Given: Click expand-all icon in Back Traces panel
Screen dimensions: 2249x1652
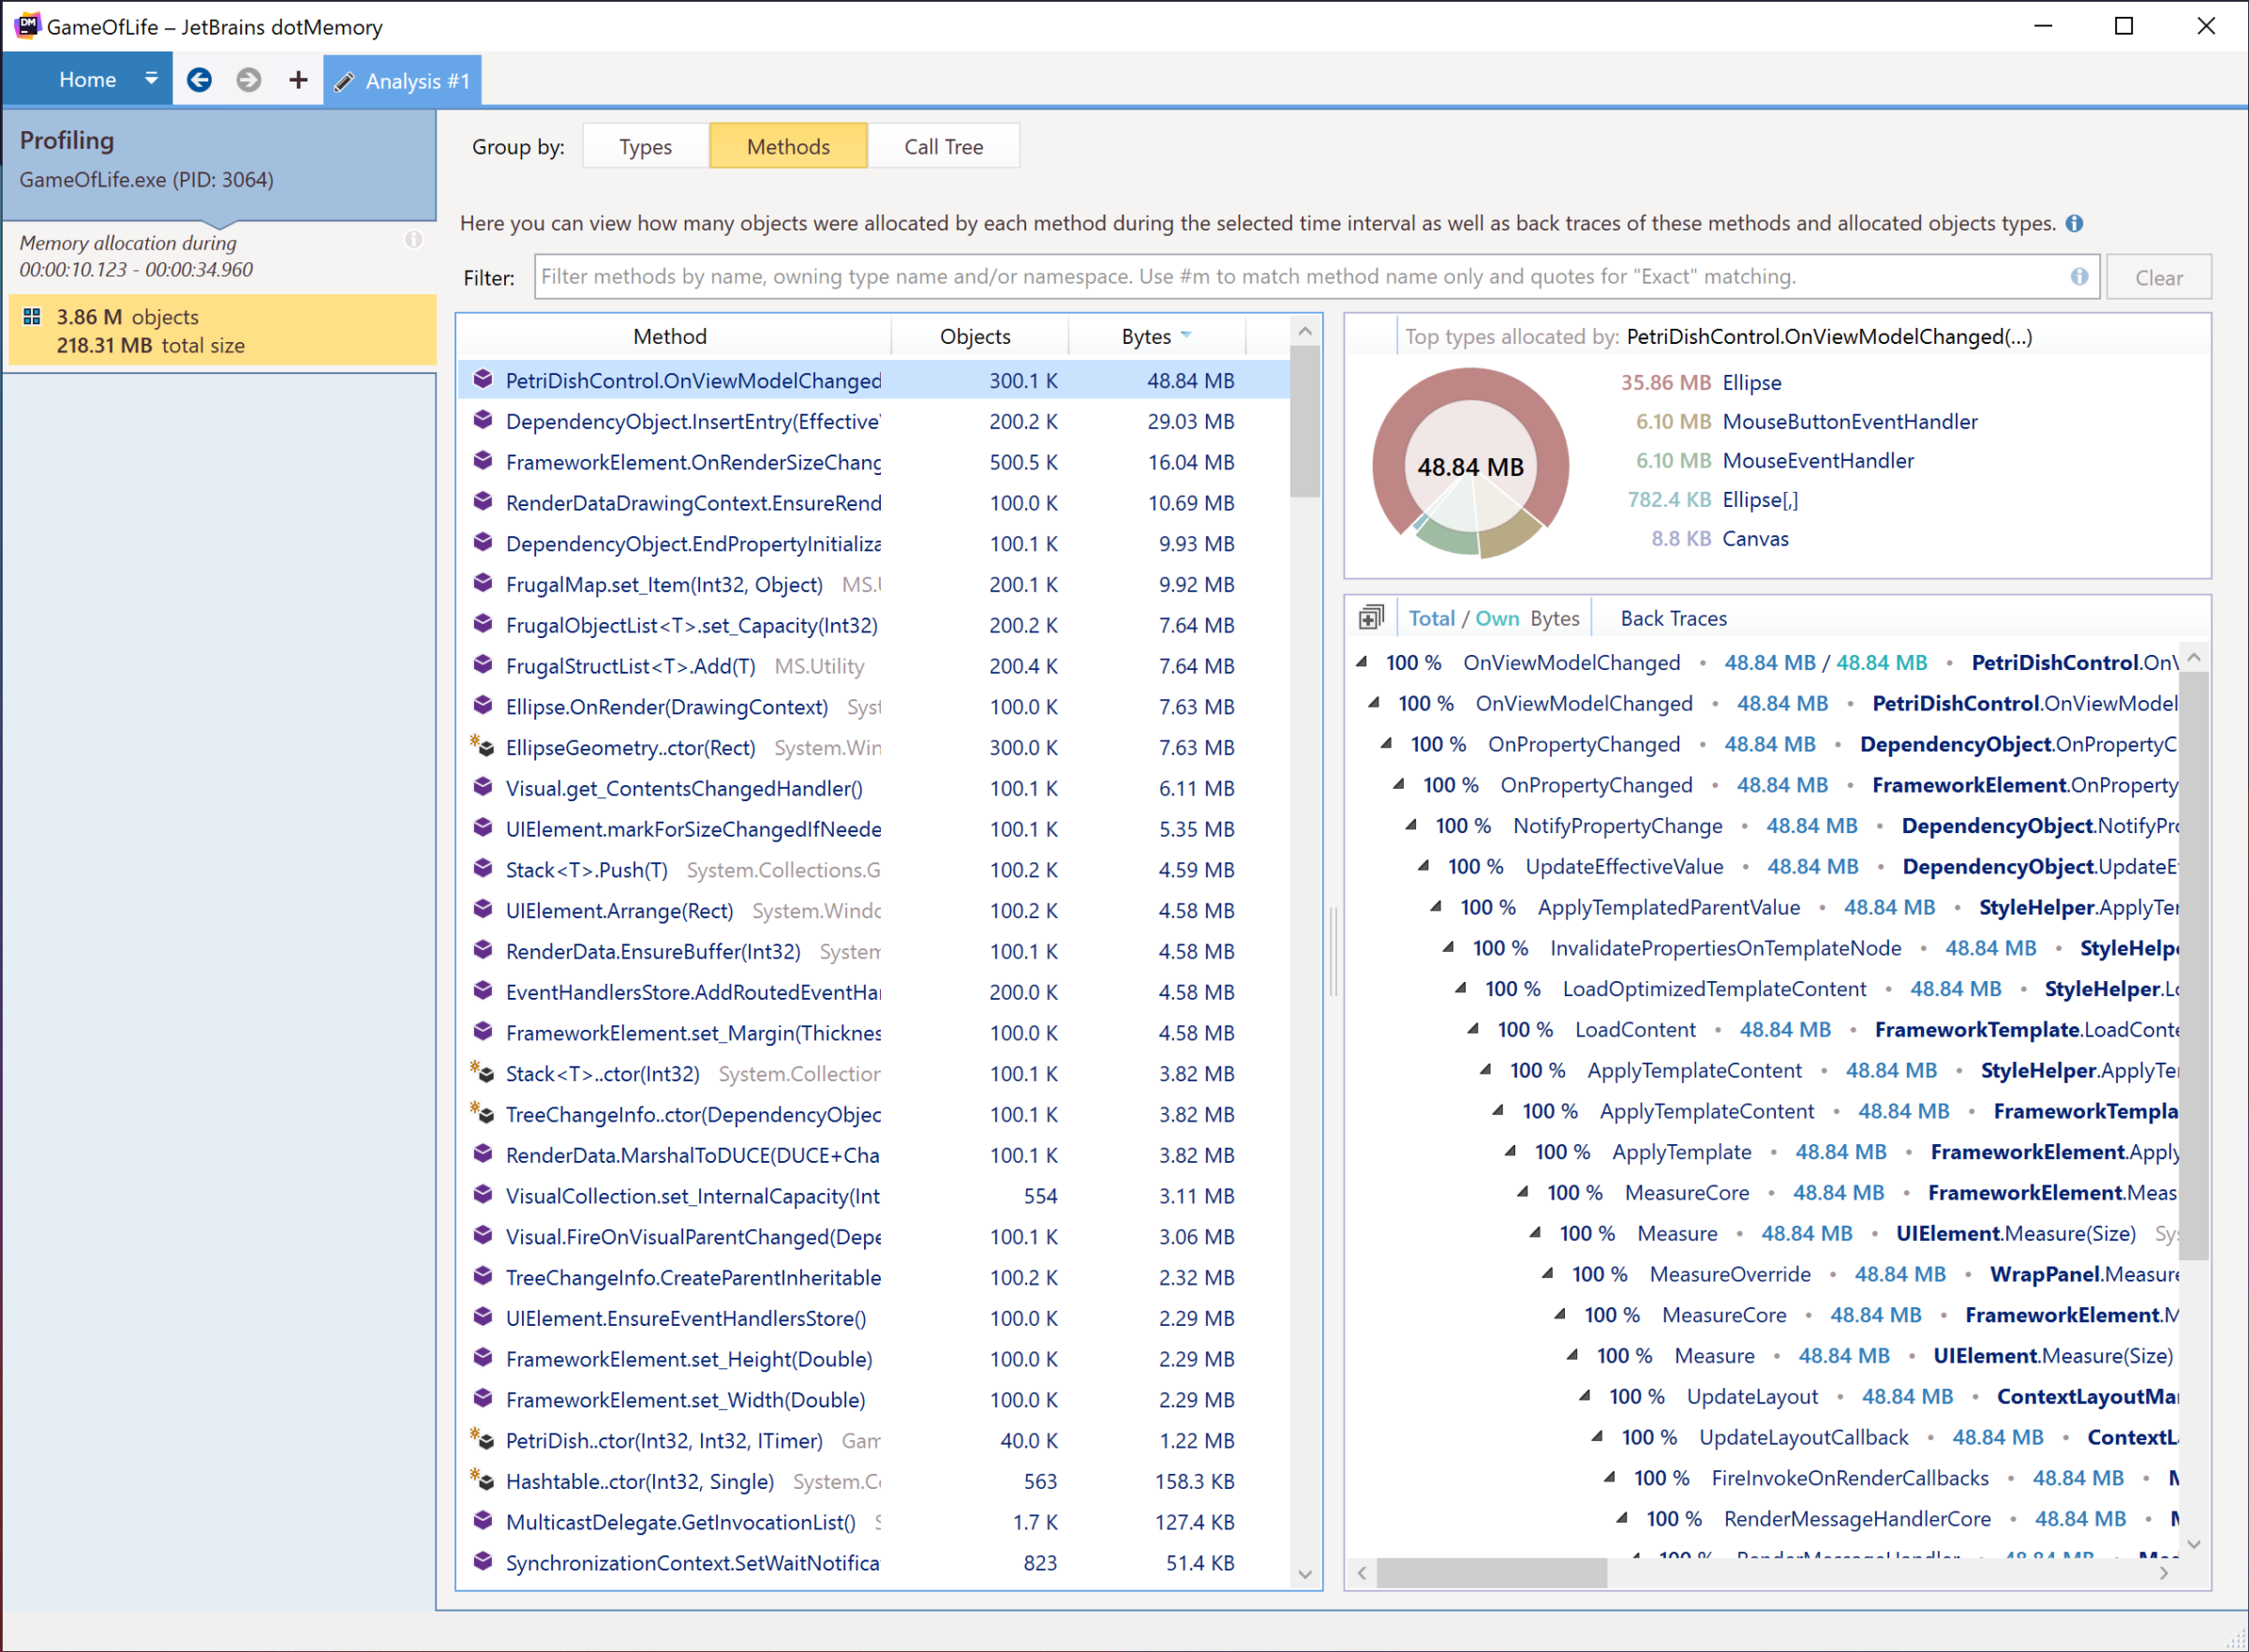Looking at the screenshot, I should (x=1371, y=618).
